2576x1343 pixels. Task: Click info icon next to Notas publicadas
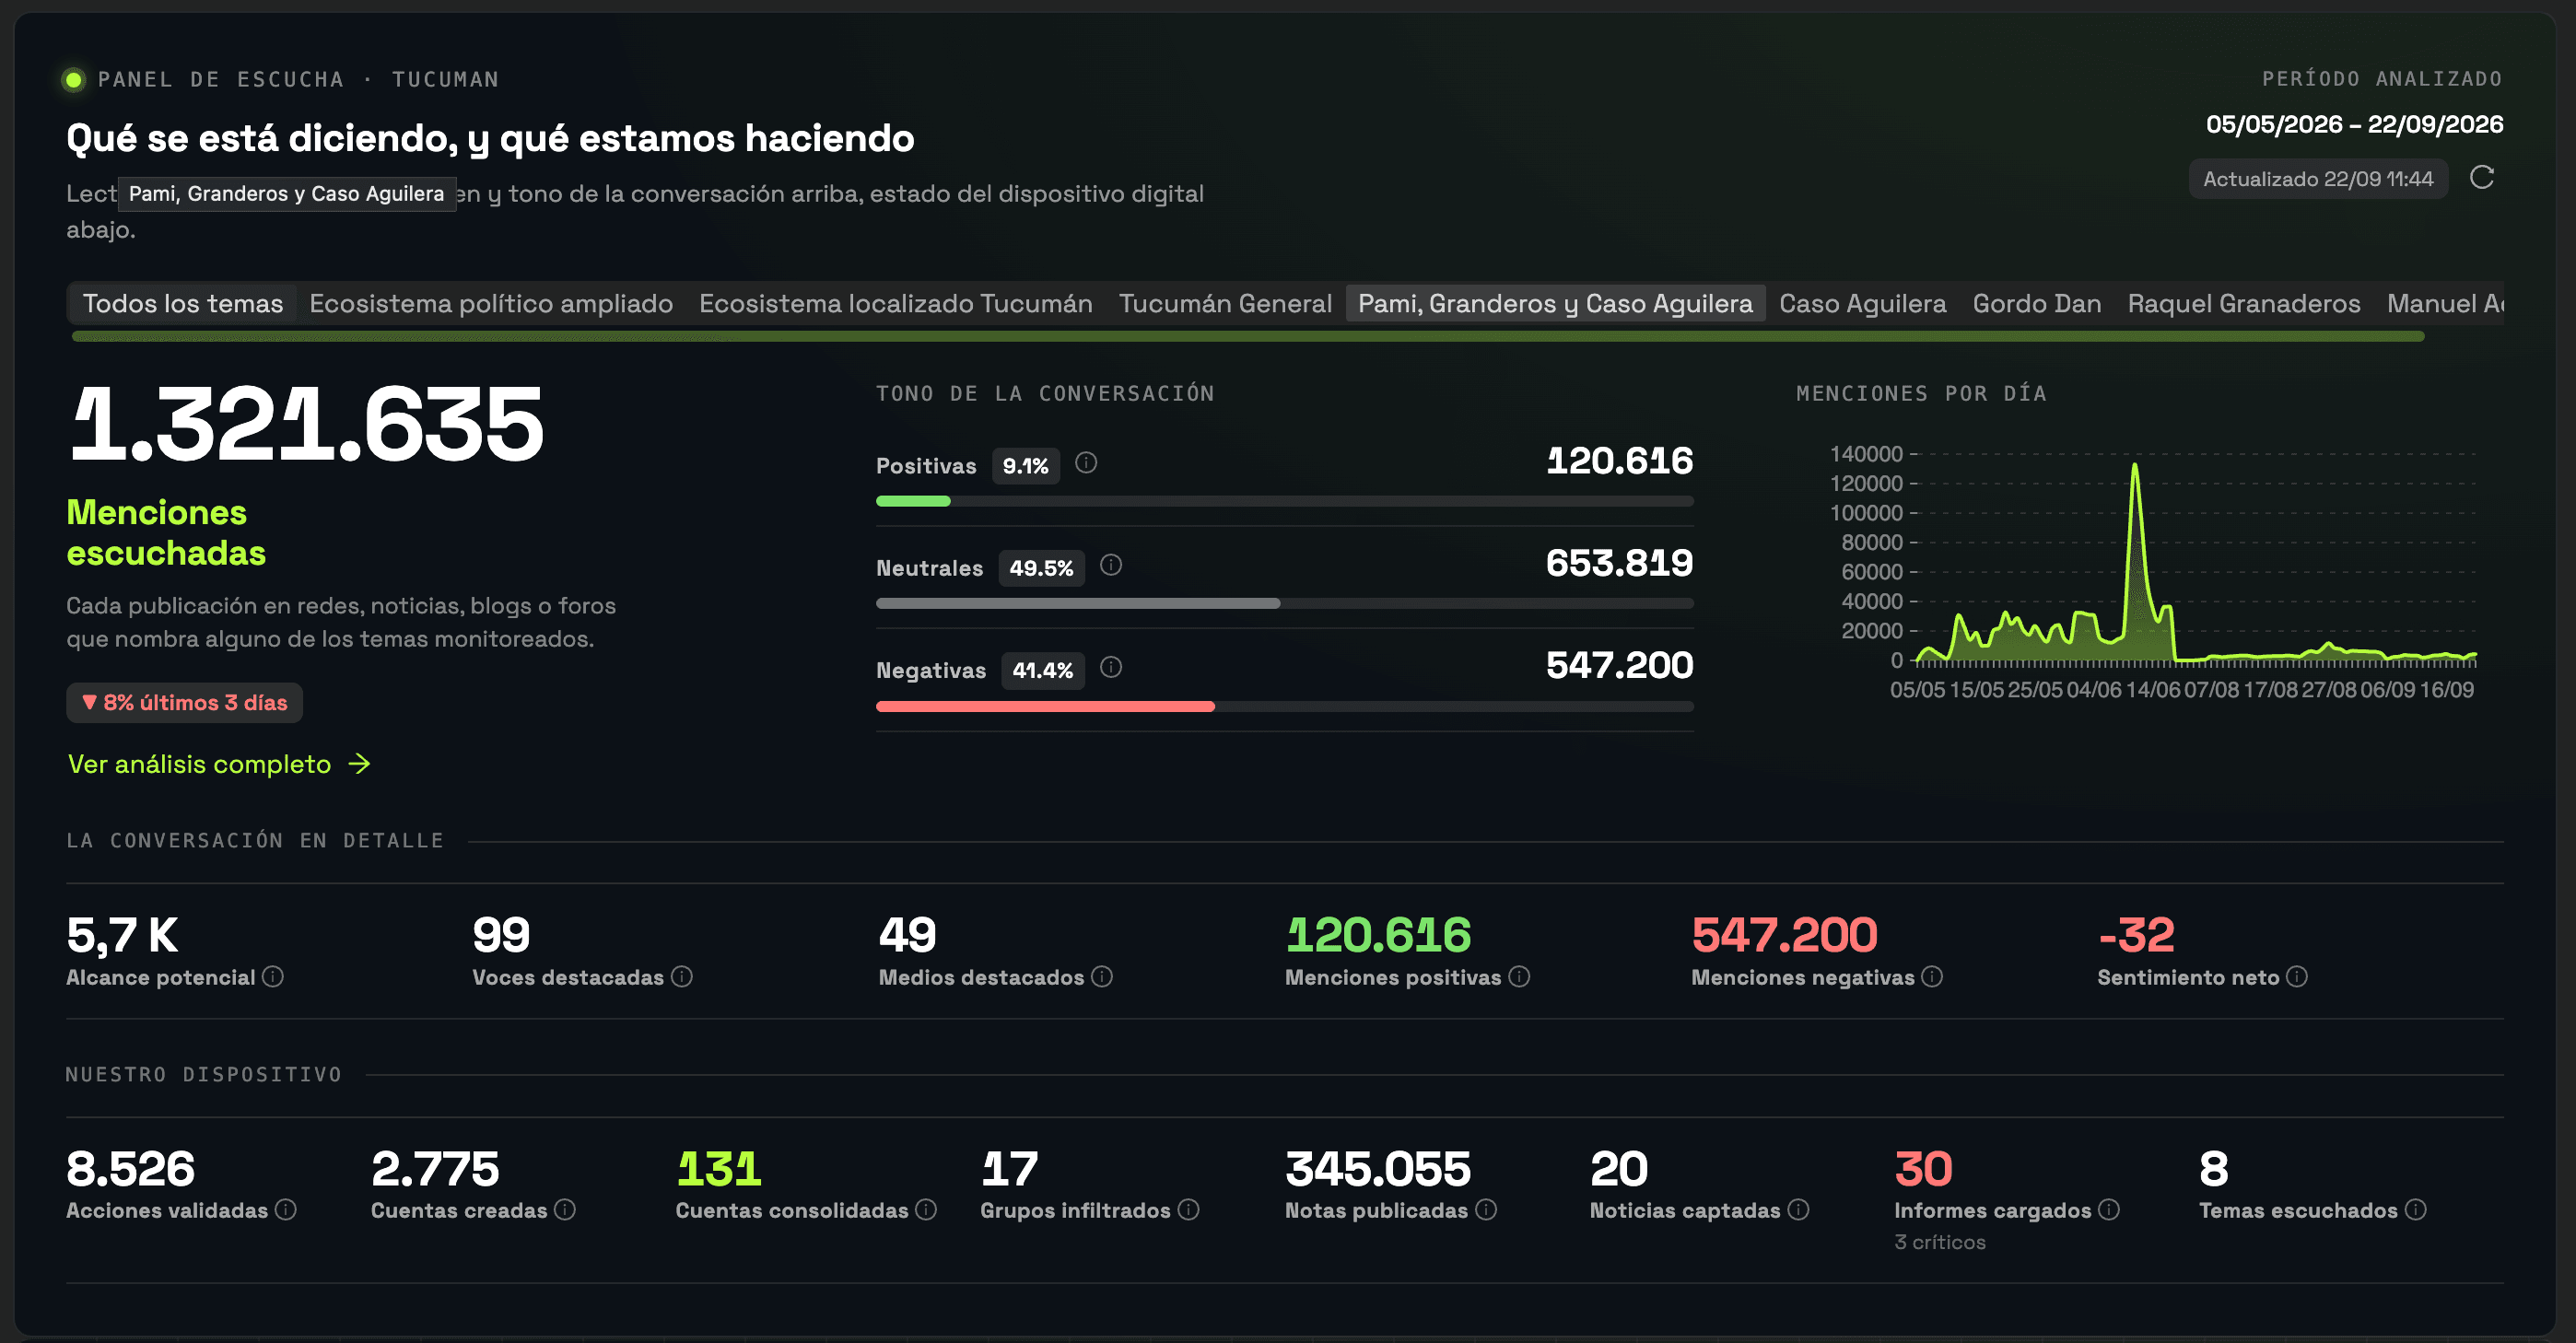point(1485,1210)
